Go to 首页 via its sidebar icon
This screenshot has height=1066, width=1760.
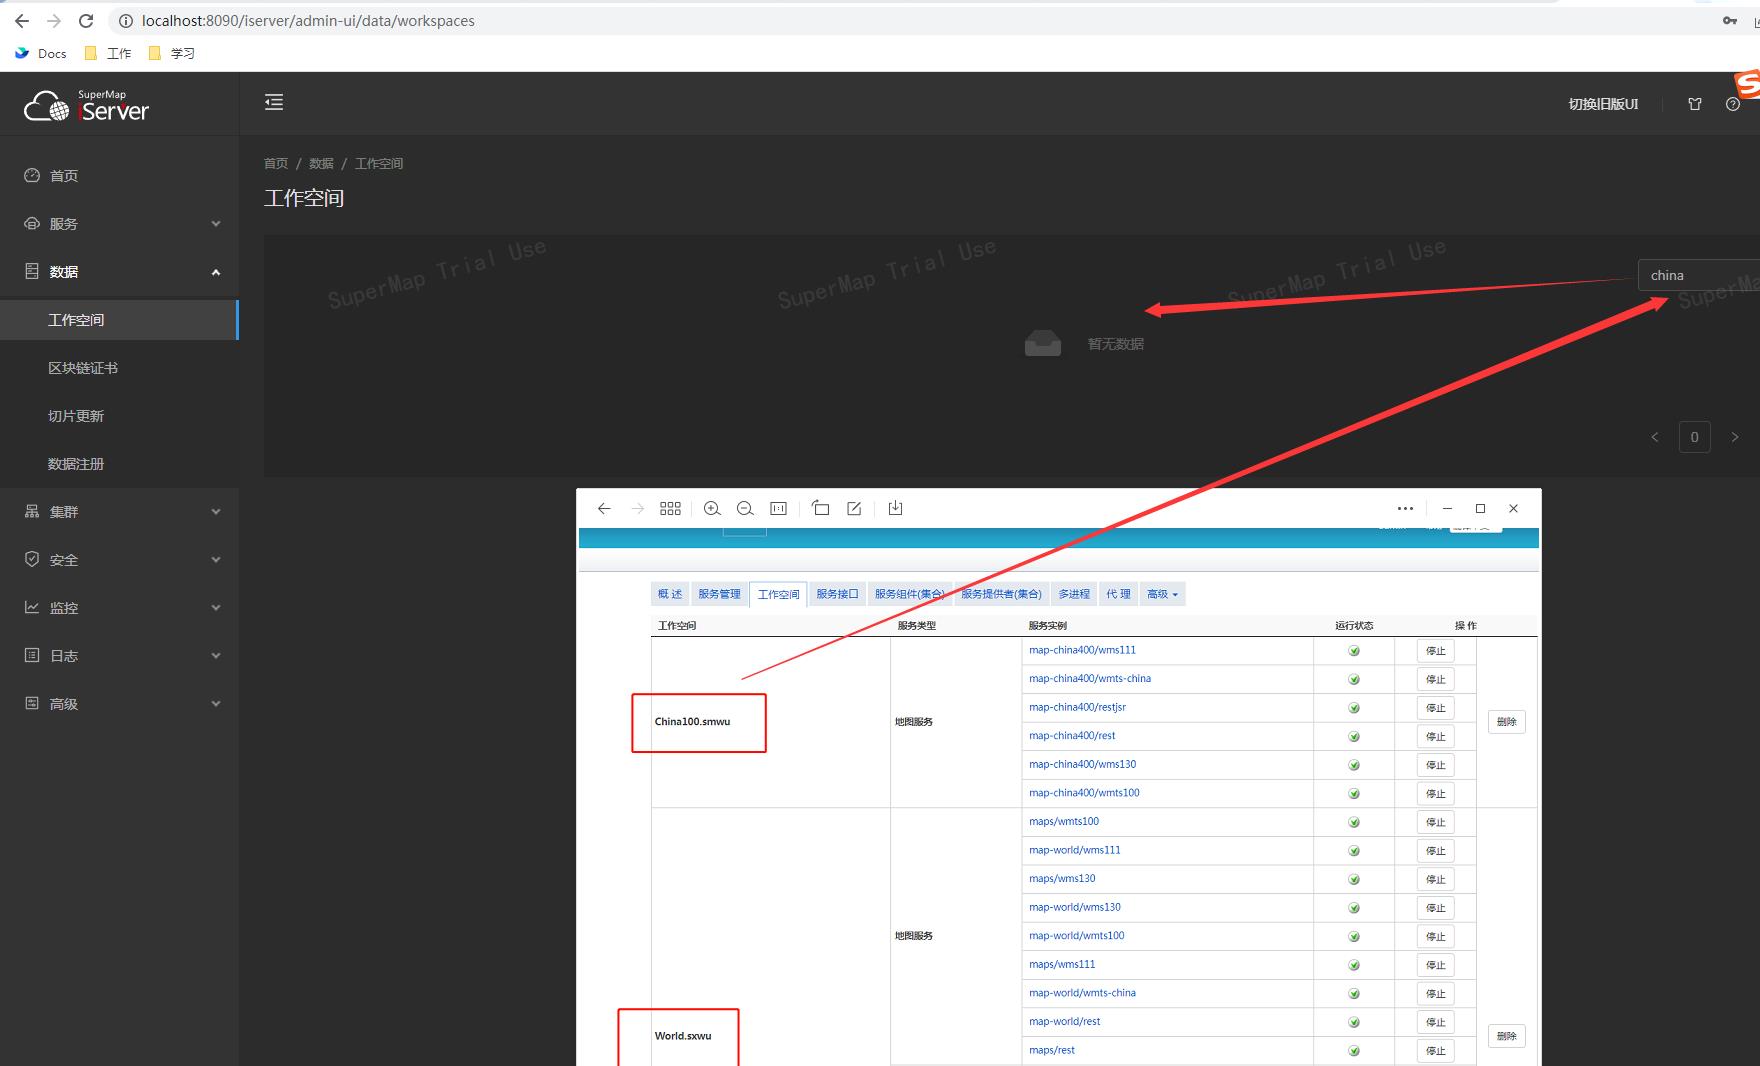32,175
